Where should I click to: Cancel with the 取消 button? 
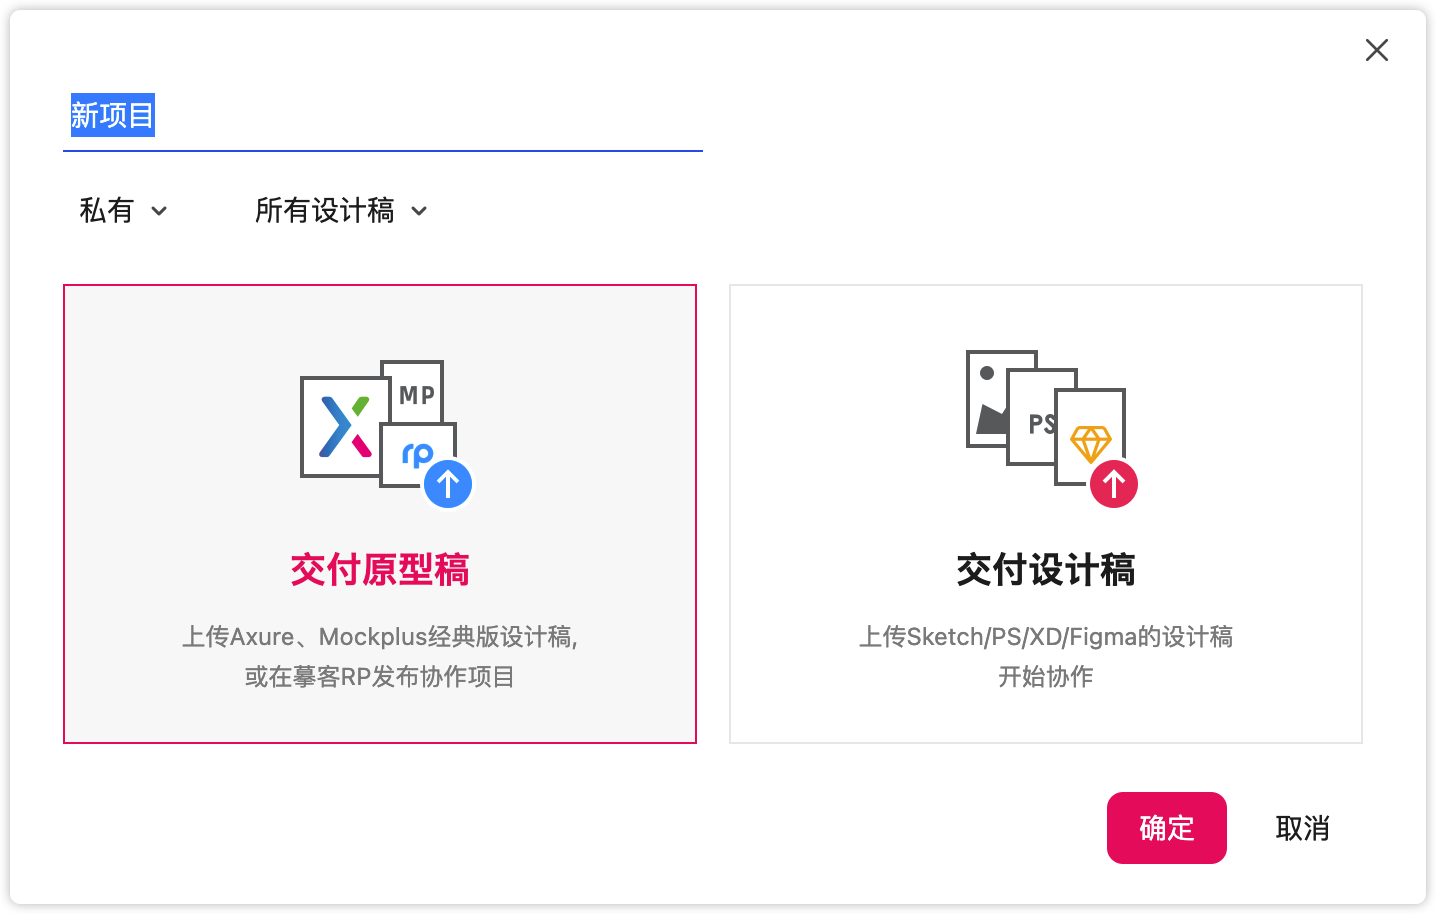click(x=1302, y=828)
